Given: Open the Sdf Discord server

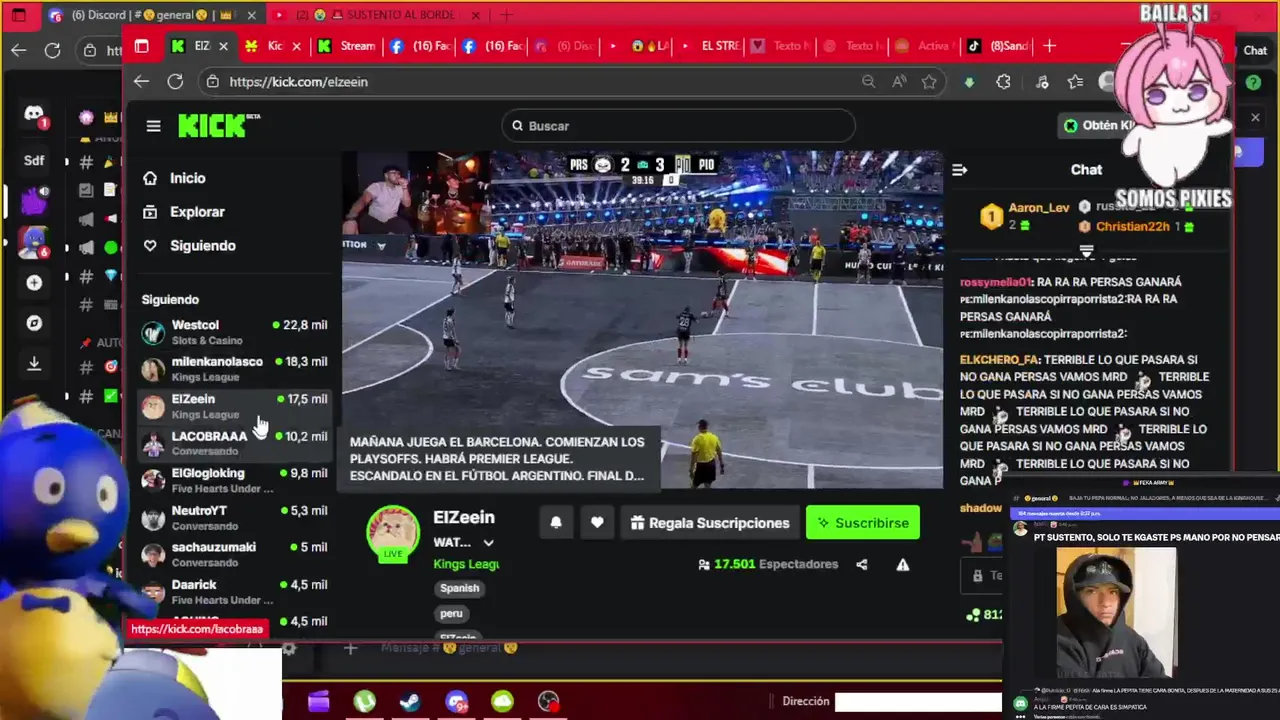Looking at the screenshot, I should [x=34, y=160].
